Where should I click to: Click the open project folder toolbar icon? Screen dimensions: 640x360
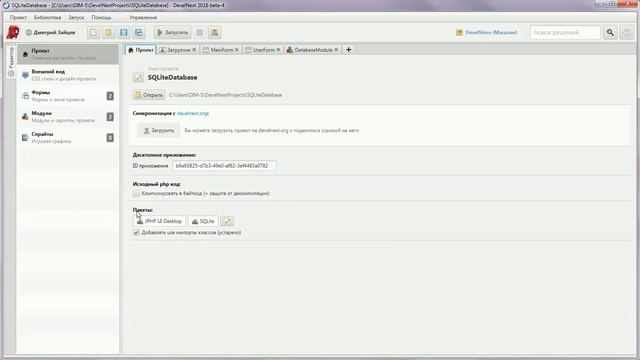pos(109,32)
